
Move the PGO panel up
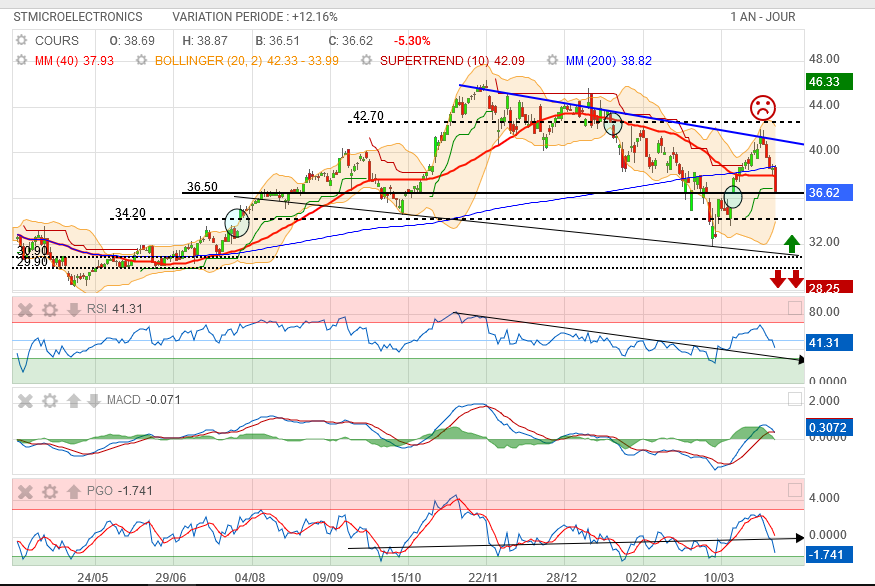click(x=74, y=492)
